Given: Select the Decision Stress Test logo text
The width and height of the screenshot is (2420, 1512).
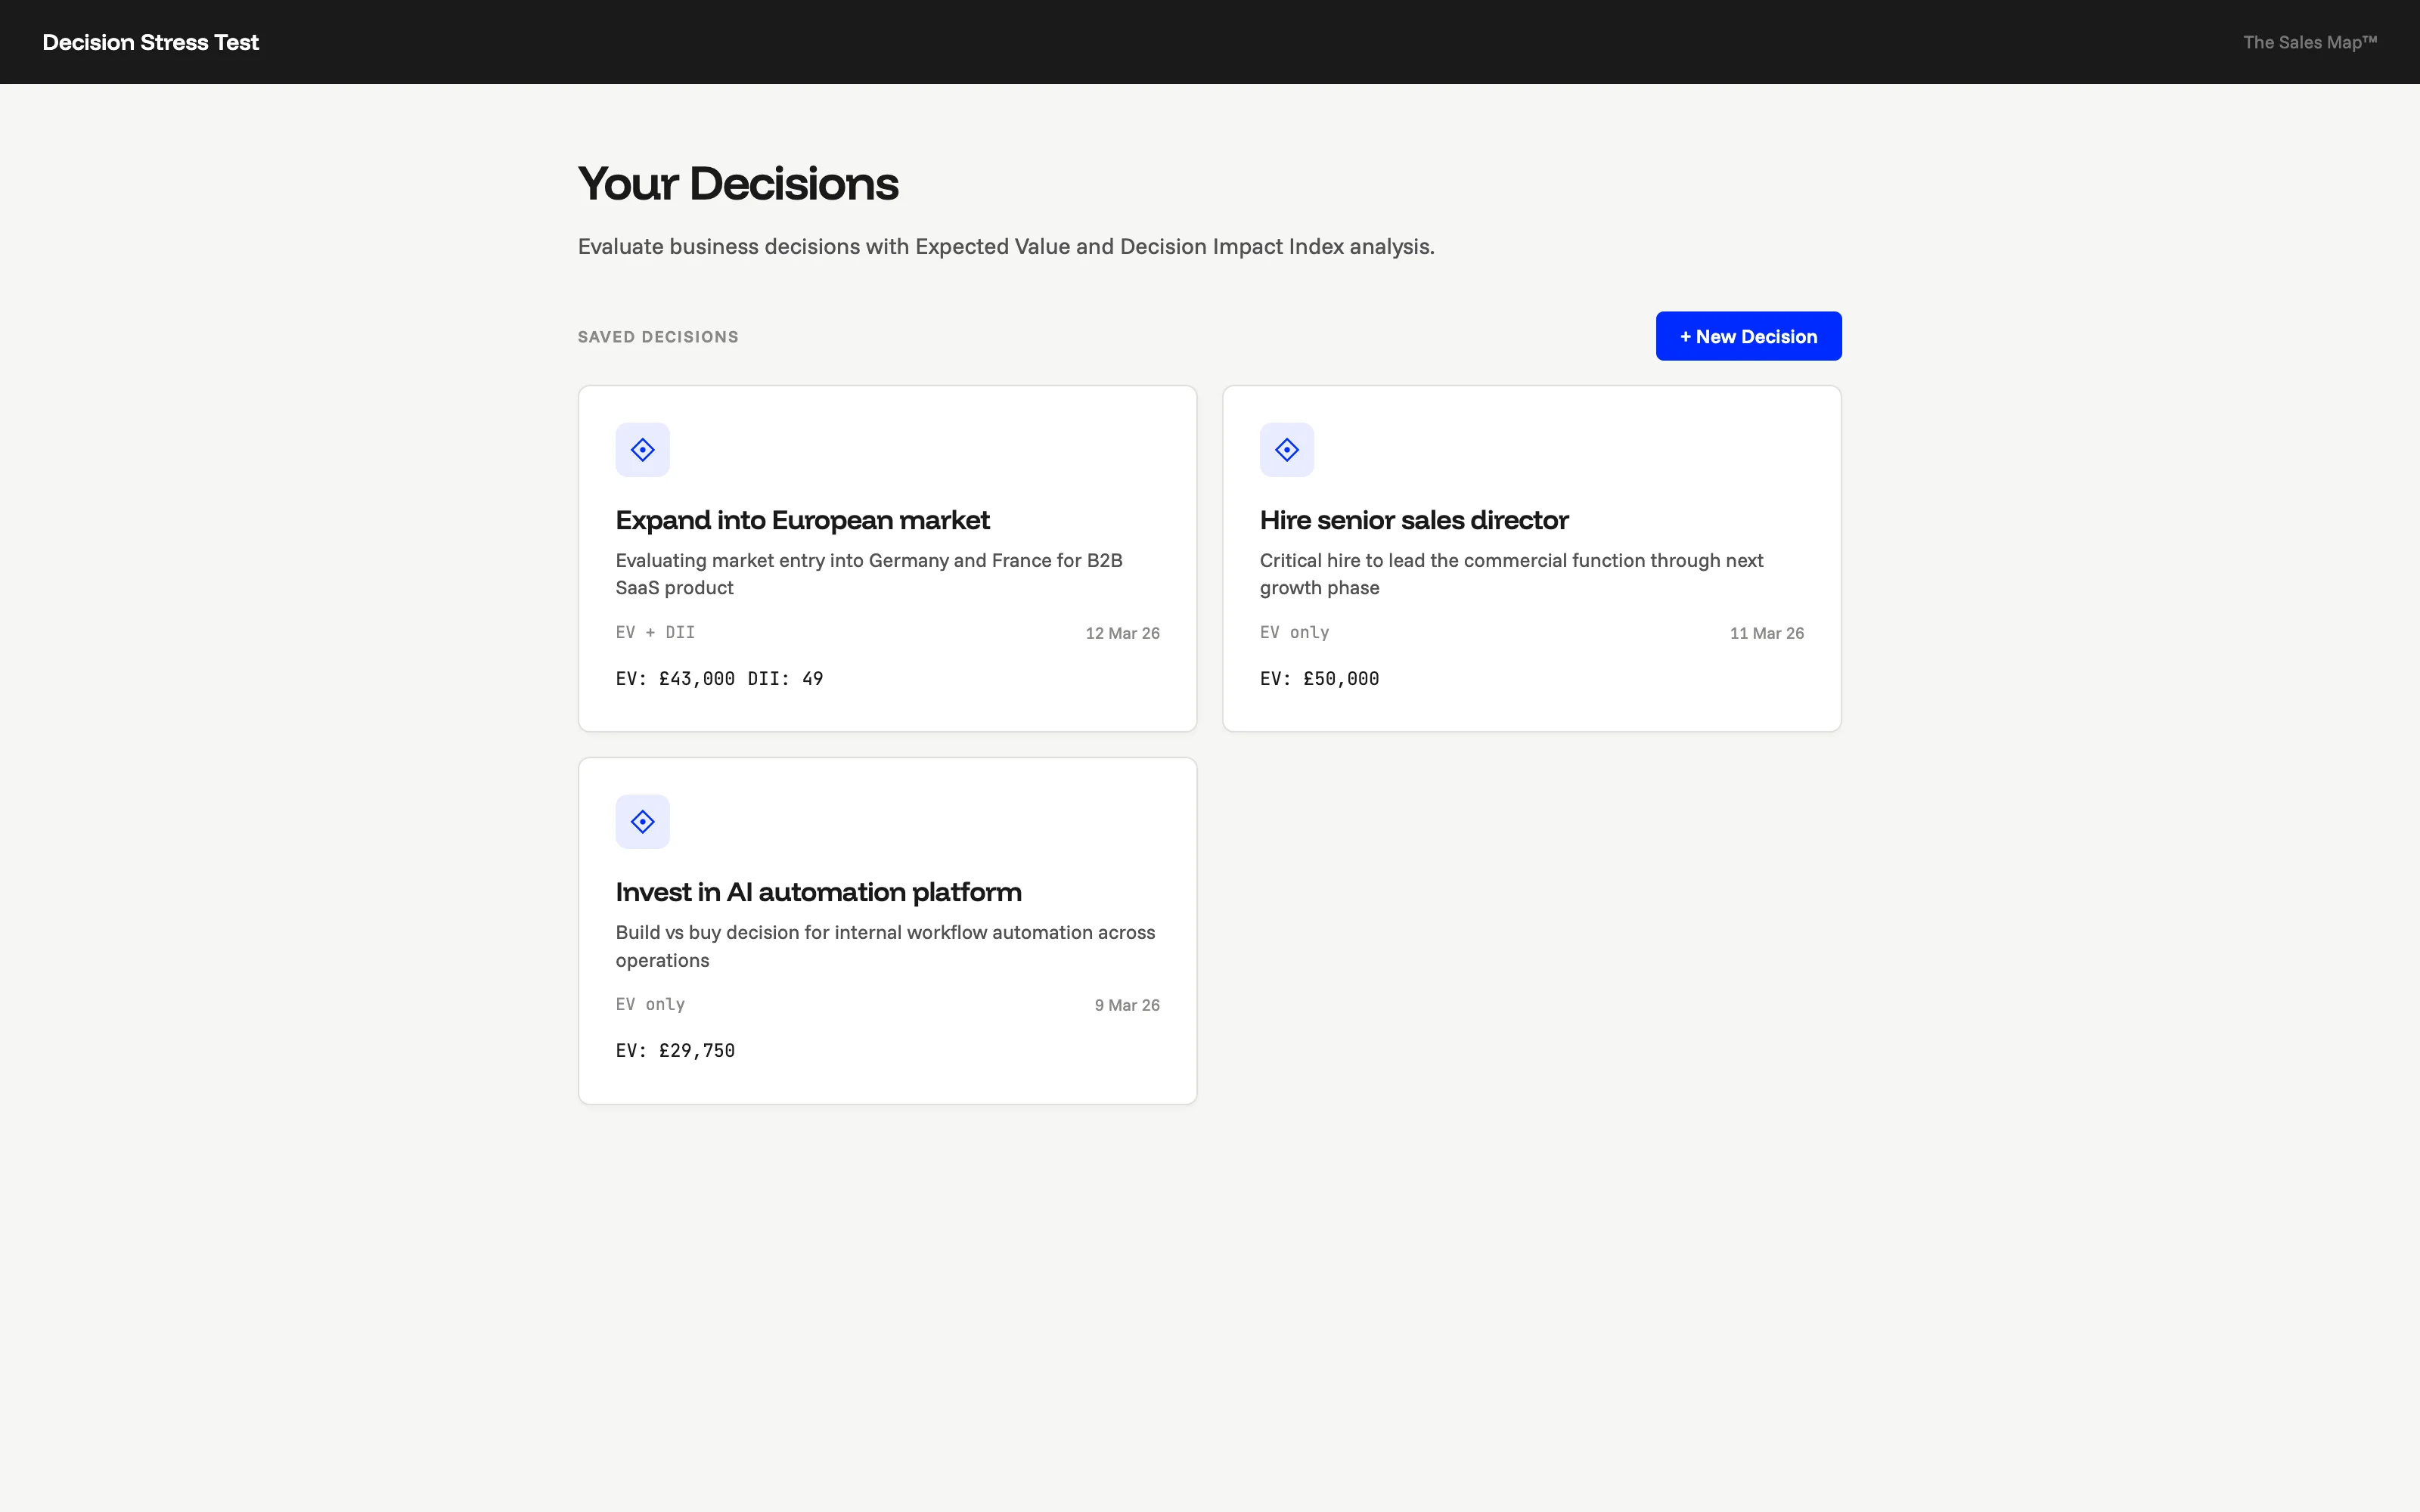Looking at the screenshot, I should pos(150,41).
